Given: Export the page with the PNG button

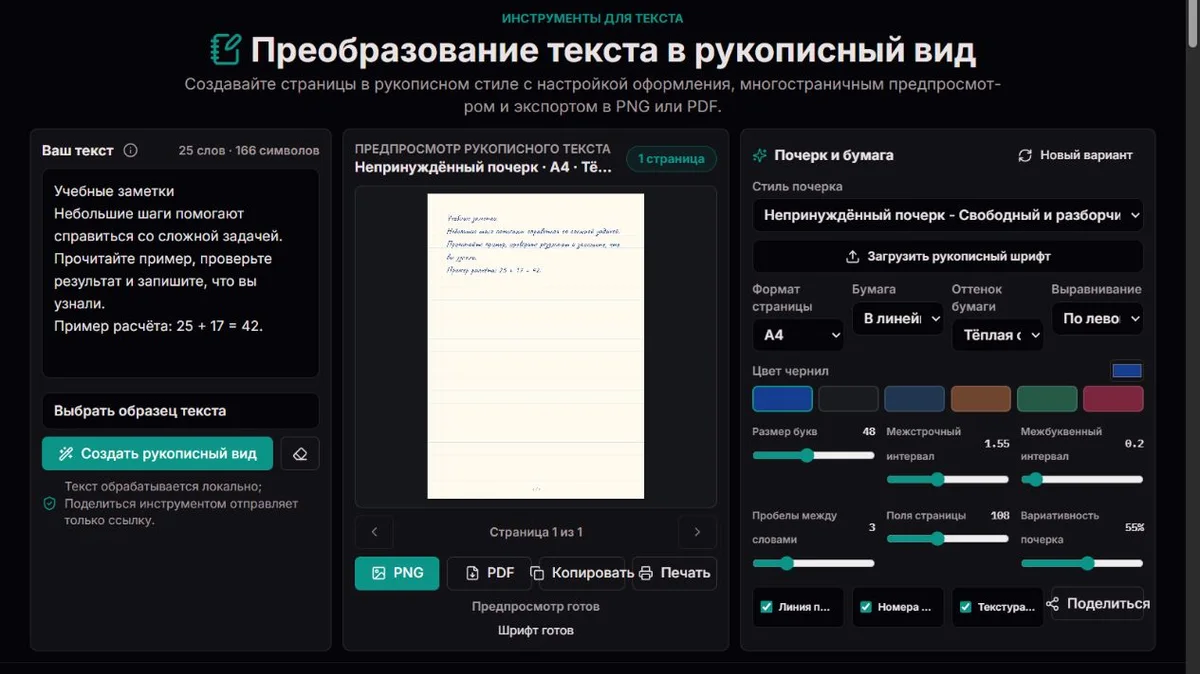Looking at the screenshot, I should click(397, 573).
